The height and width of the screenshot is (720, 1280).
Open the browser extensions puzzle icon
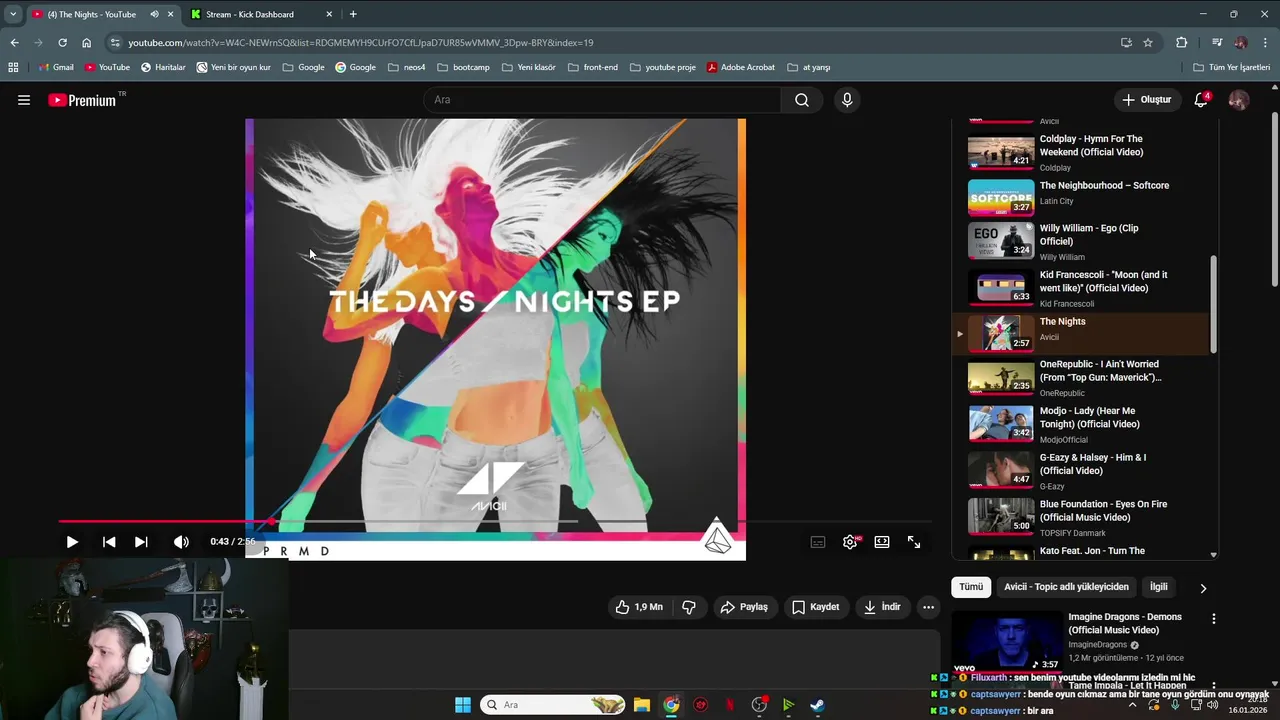1181,42
